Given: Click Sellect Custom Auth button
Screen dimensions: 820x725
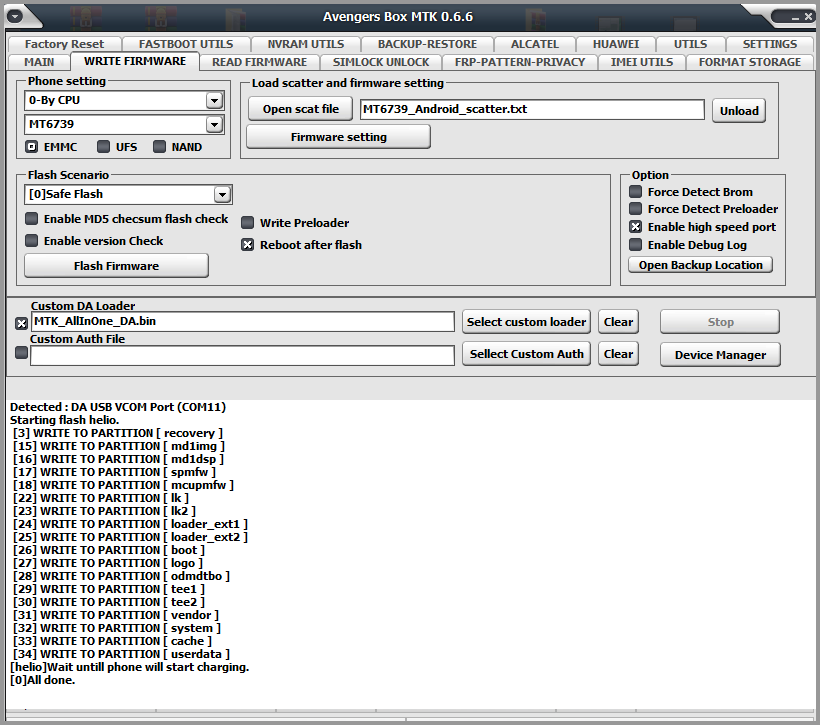Looking at the screenshot, I should point(526,354).
